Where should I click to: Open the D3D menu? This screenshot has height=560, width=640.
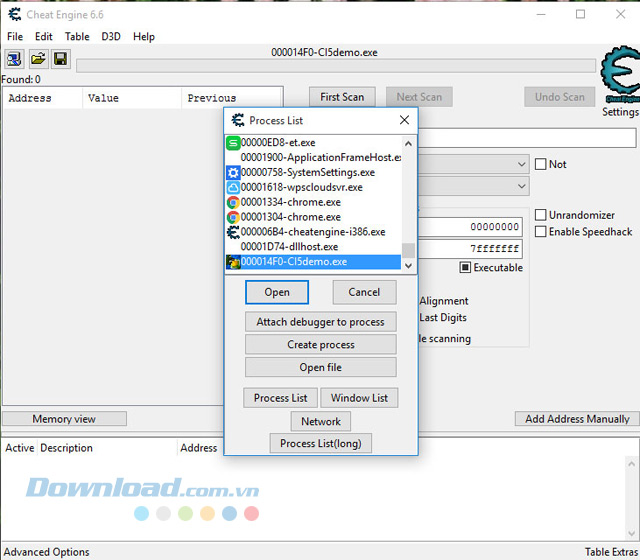110,37
